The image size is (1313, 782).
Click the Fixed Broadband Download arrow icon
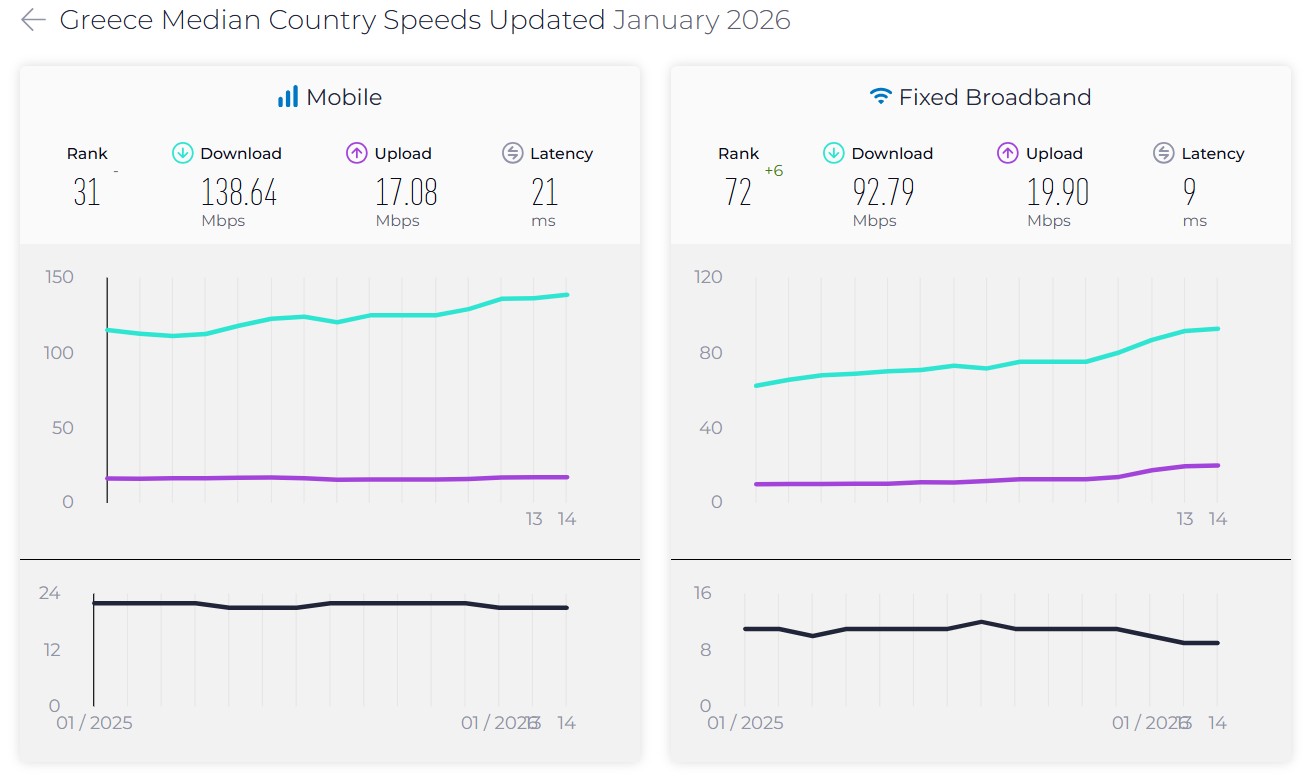tap(833, 153)
